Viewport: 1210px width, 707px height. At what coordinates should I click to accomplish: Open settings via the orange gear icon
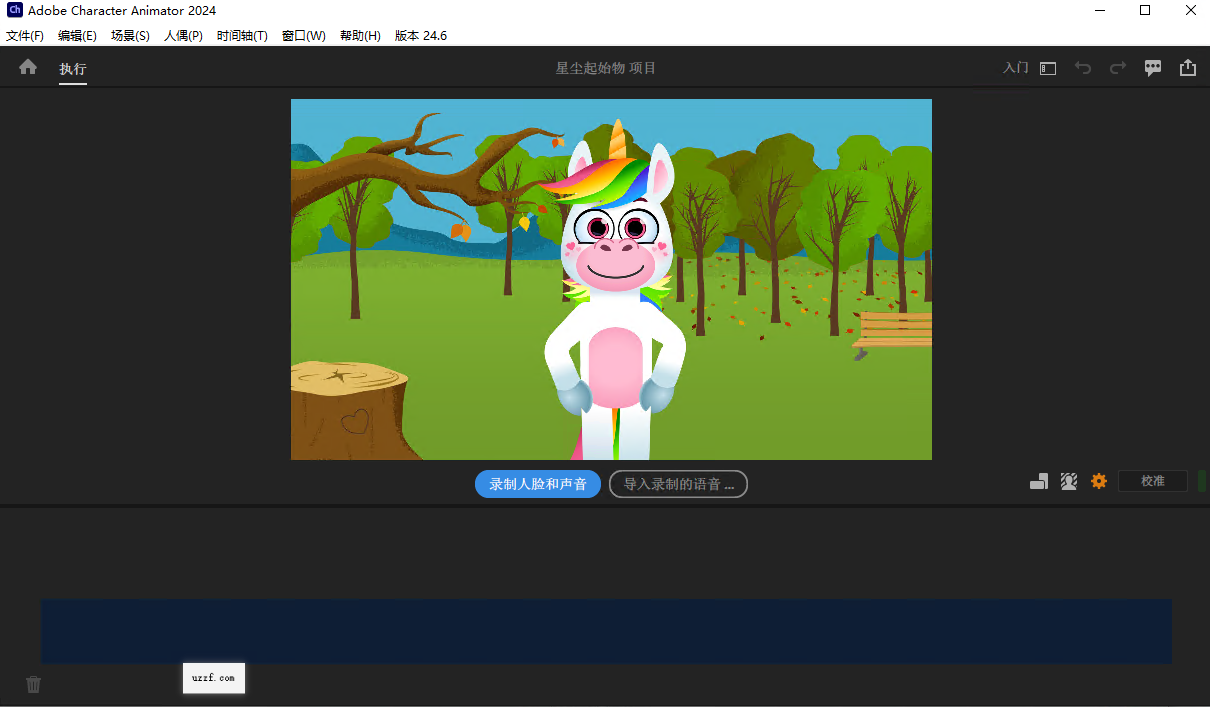click(x=1099, y=481)
